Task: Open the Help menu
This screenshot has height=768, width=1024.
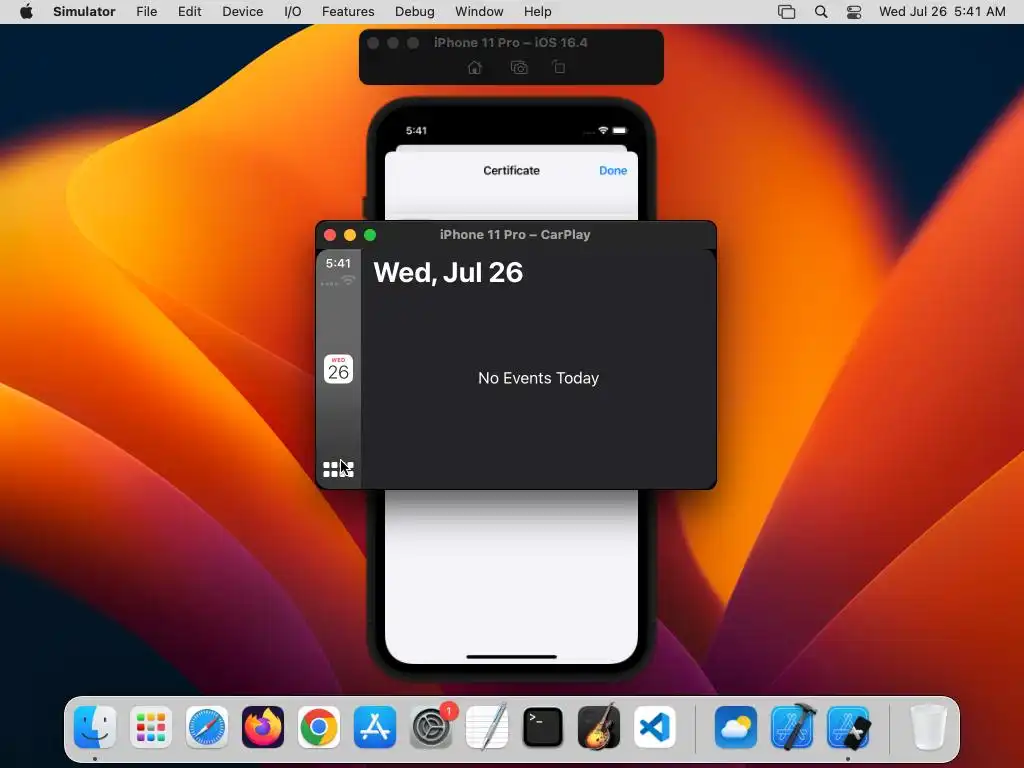Action: click(537, 12)
